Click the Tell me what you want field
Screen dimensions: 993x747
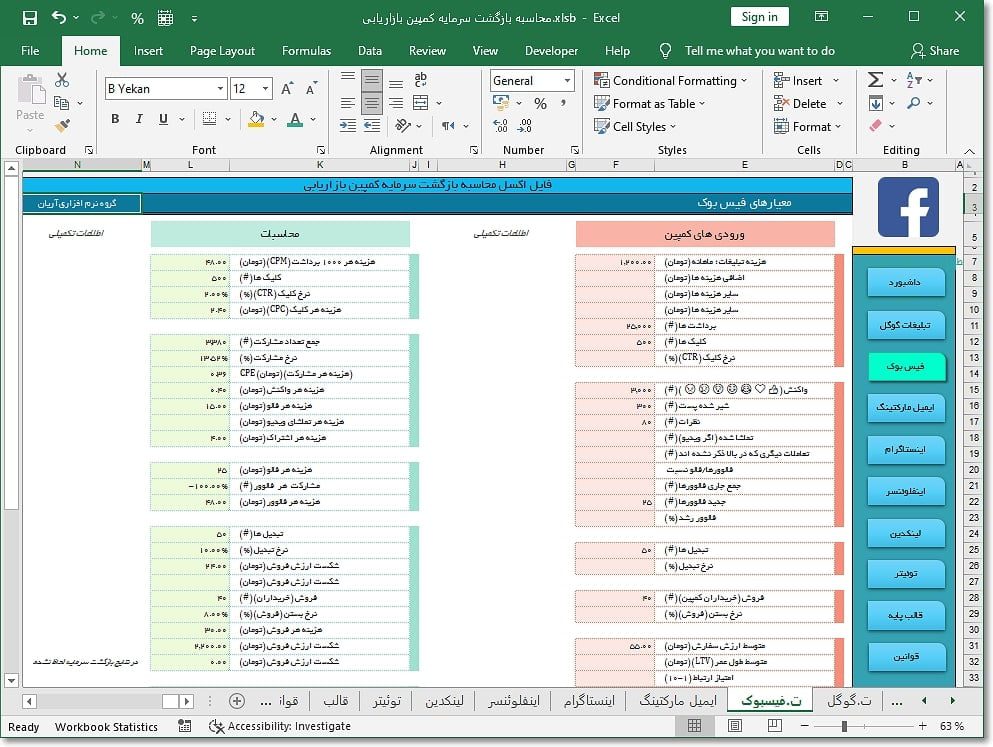759,51
